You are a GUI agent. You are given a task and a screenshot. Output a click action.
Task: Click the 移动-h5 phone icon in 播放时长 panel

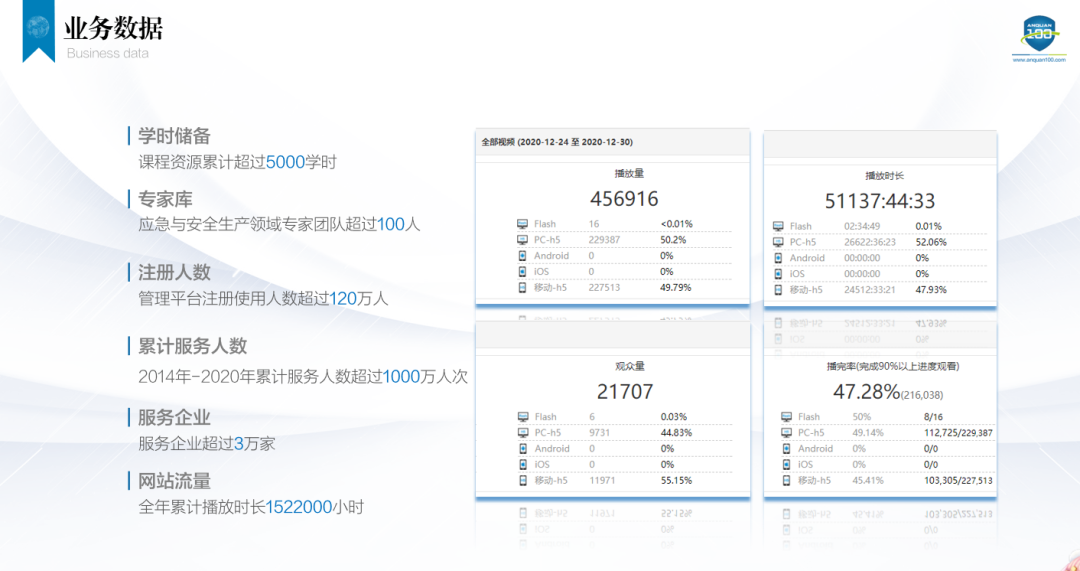click(778, 290)
